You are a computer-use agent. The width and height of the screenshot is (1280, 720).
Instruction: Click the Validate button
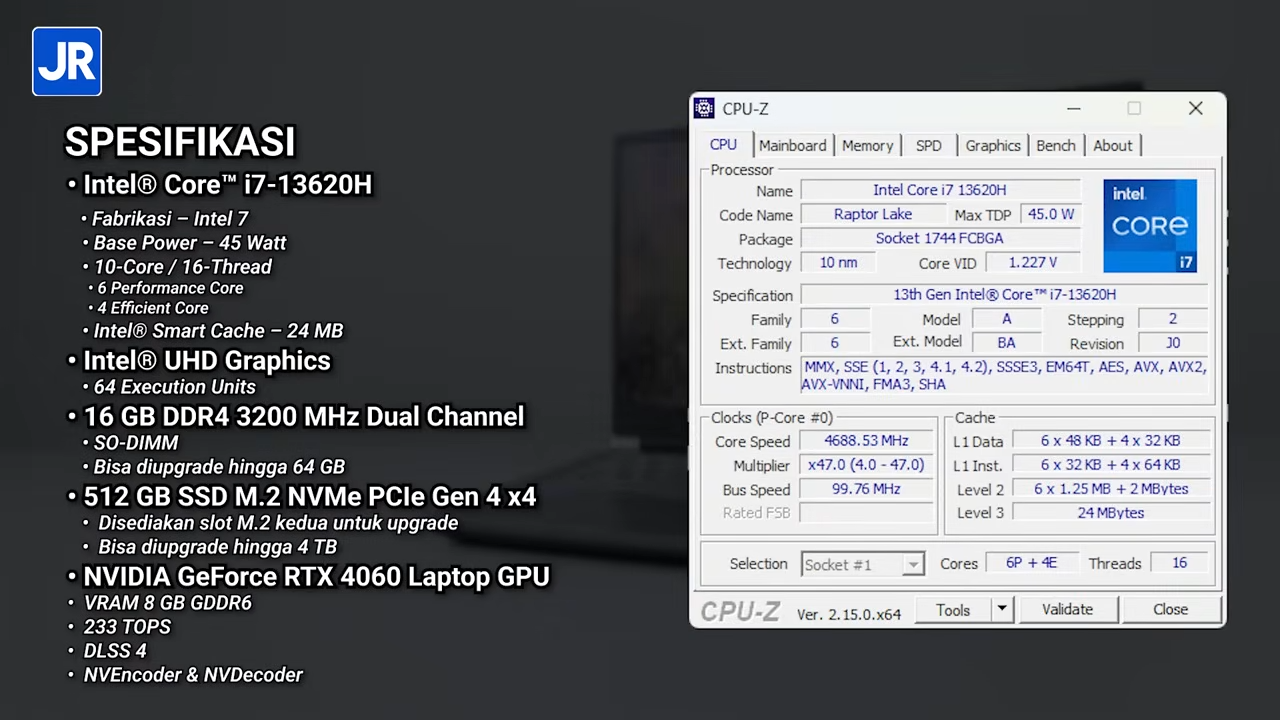click(1067, 609)
